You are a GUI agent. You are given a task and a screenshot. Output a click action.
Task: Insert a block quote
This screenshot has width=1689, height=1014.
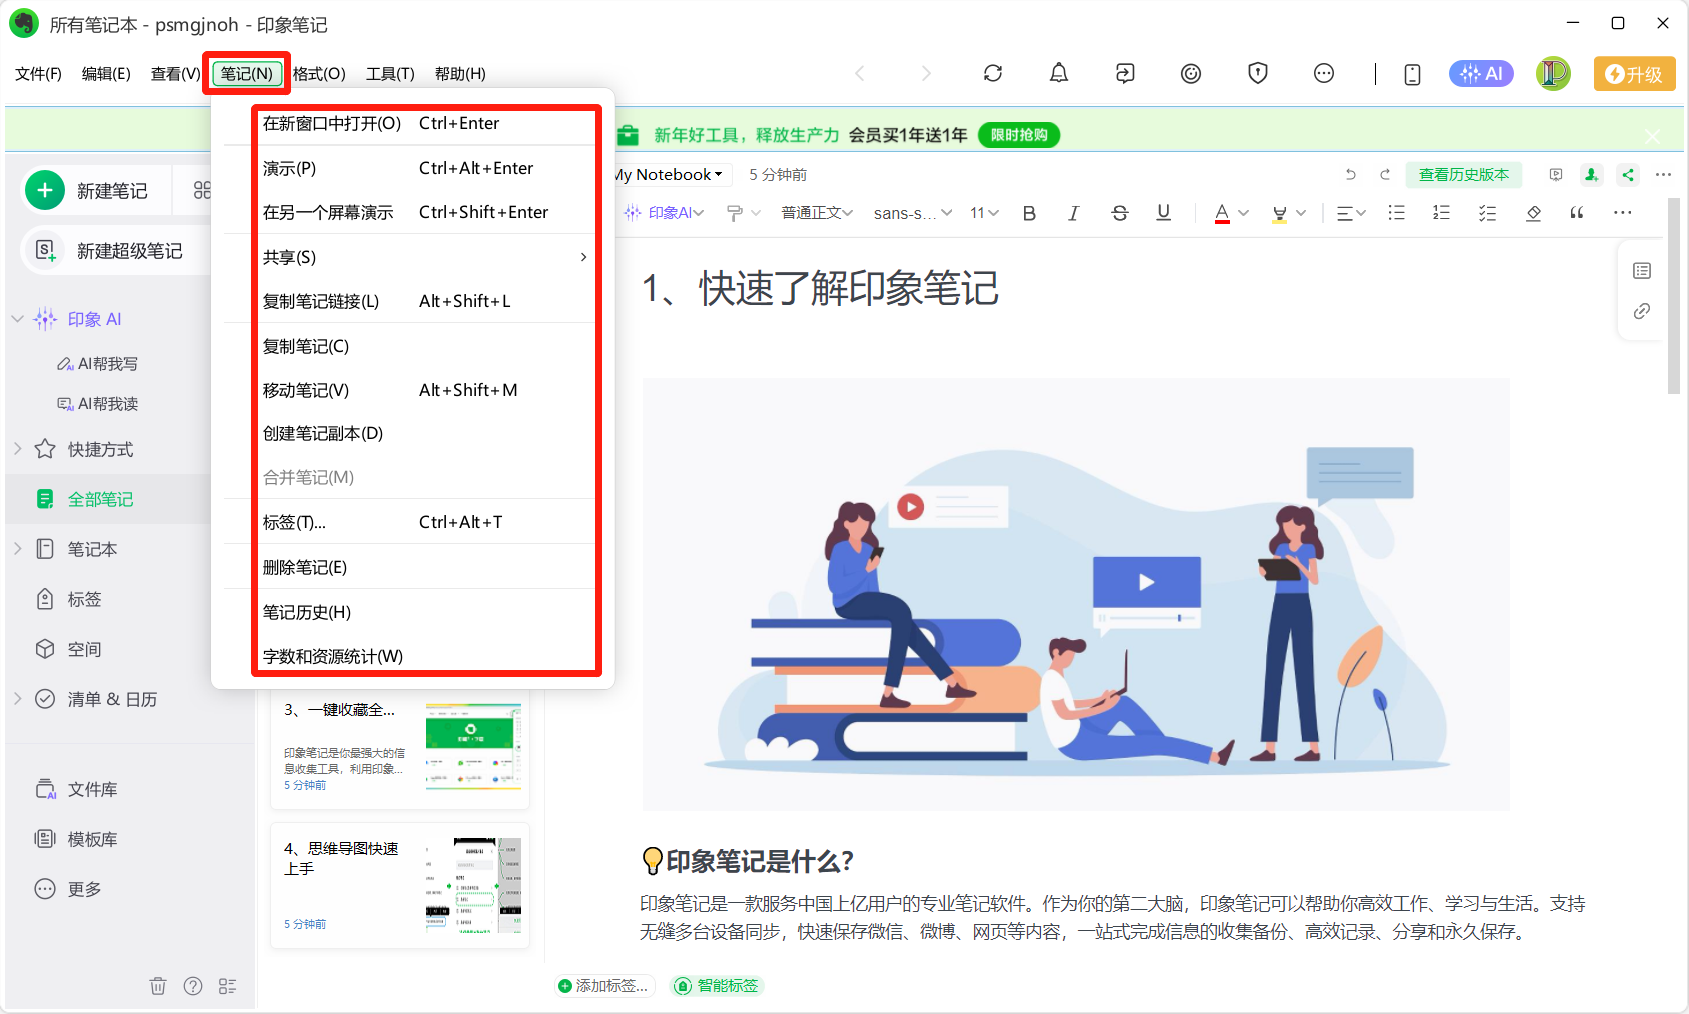1577,212
